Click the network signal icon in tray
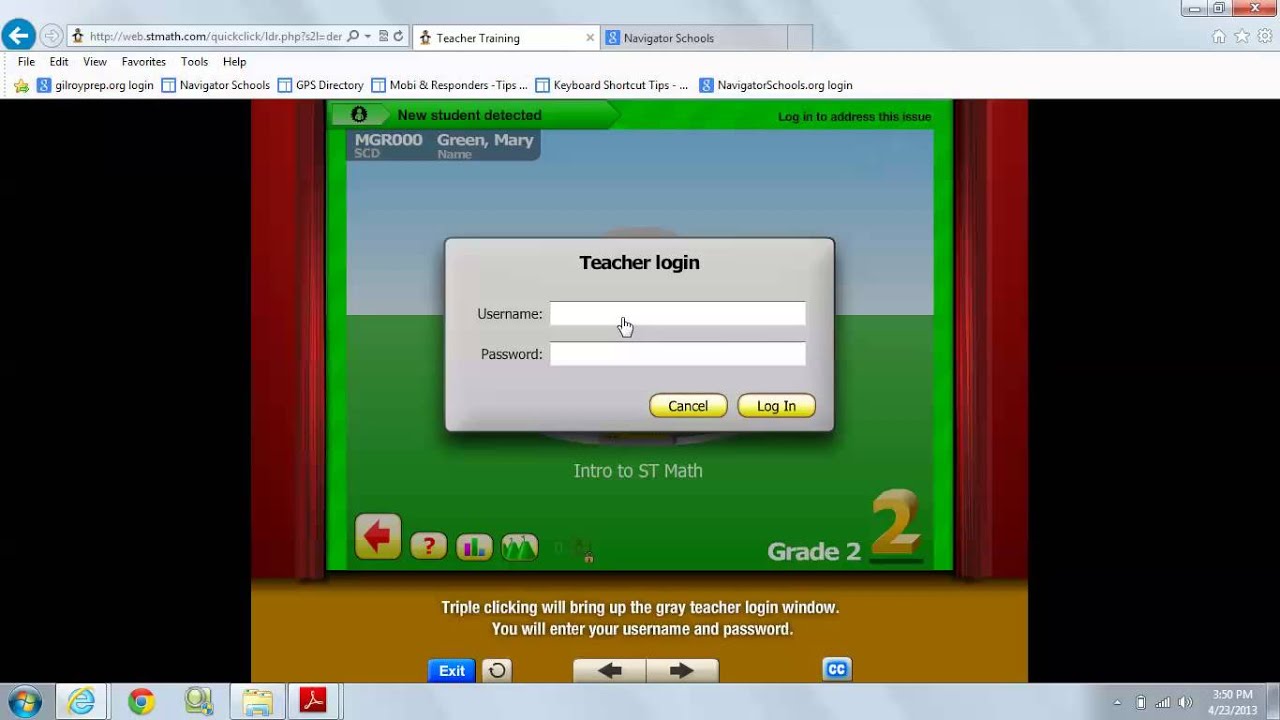1280x720 pixels. 1164,702
